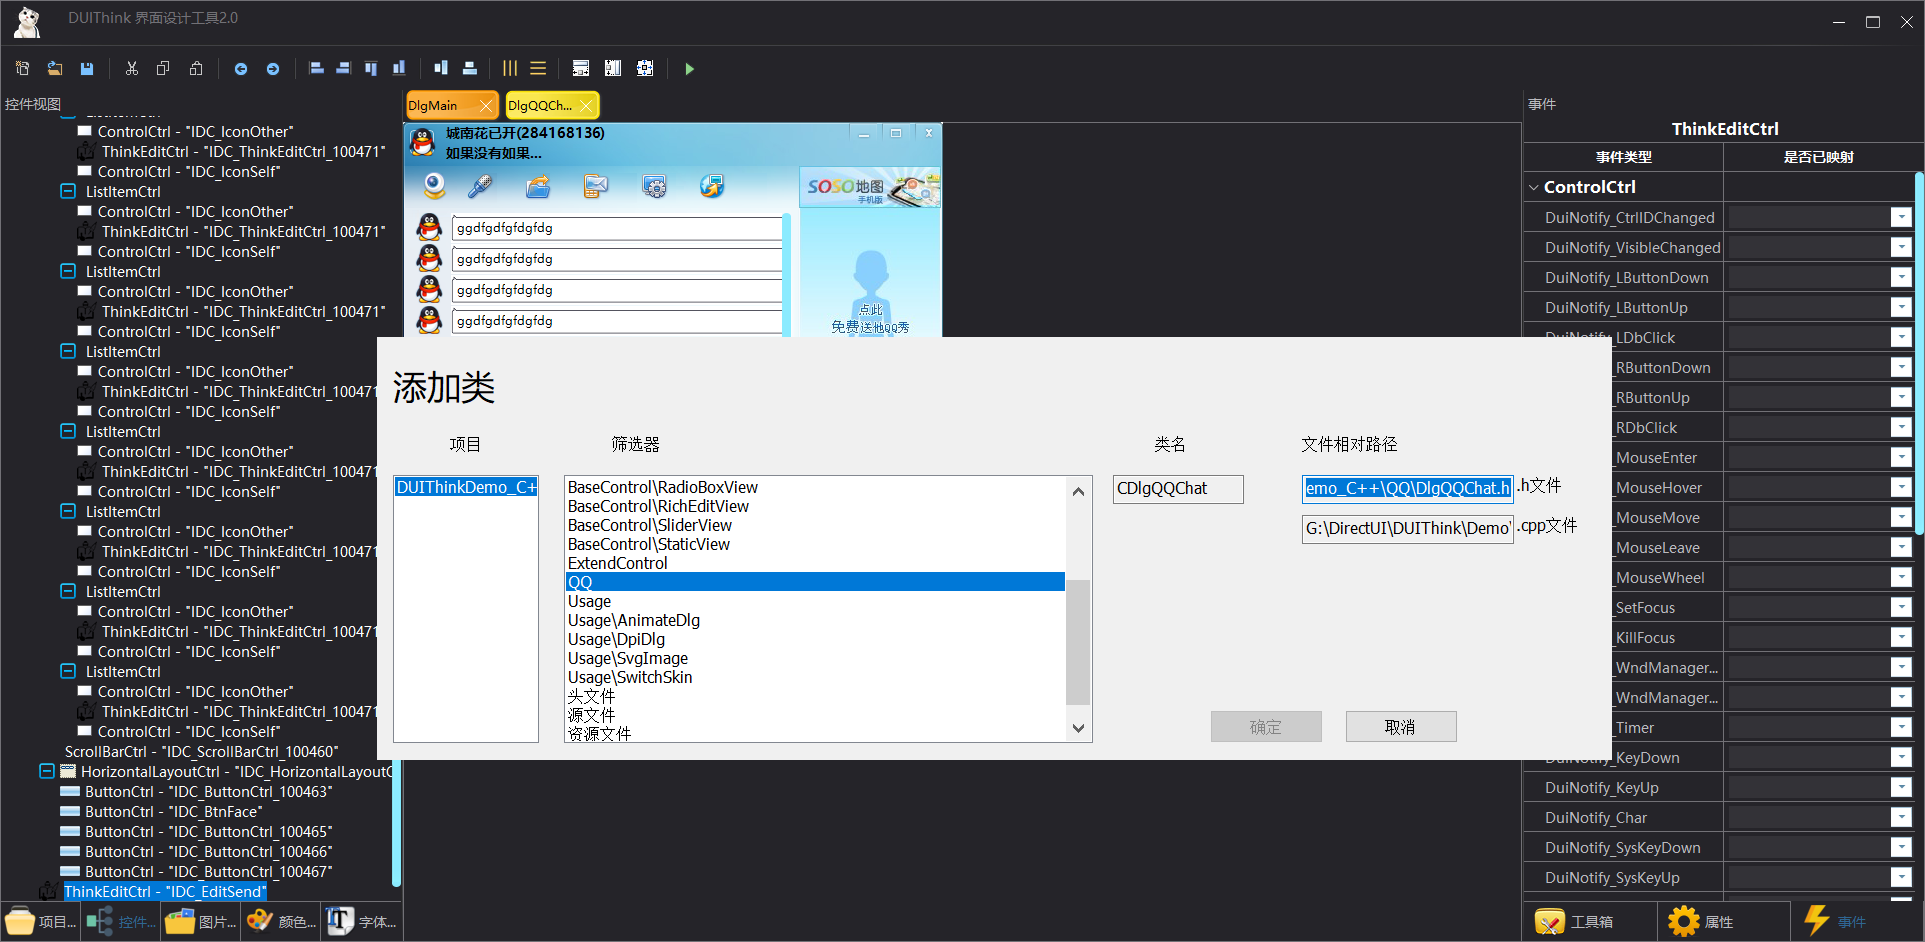Open the DuiNotify_VisibleChanged mapping dropdown
The height and width of the screenshot is (942, 1925).
coord(1900,247)
